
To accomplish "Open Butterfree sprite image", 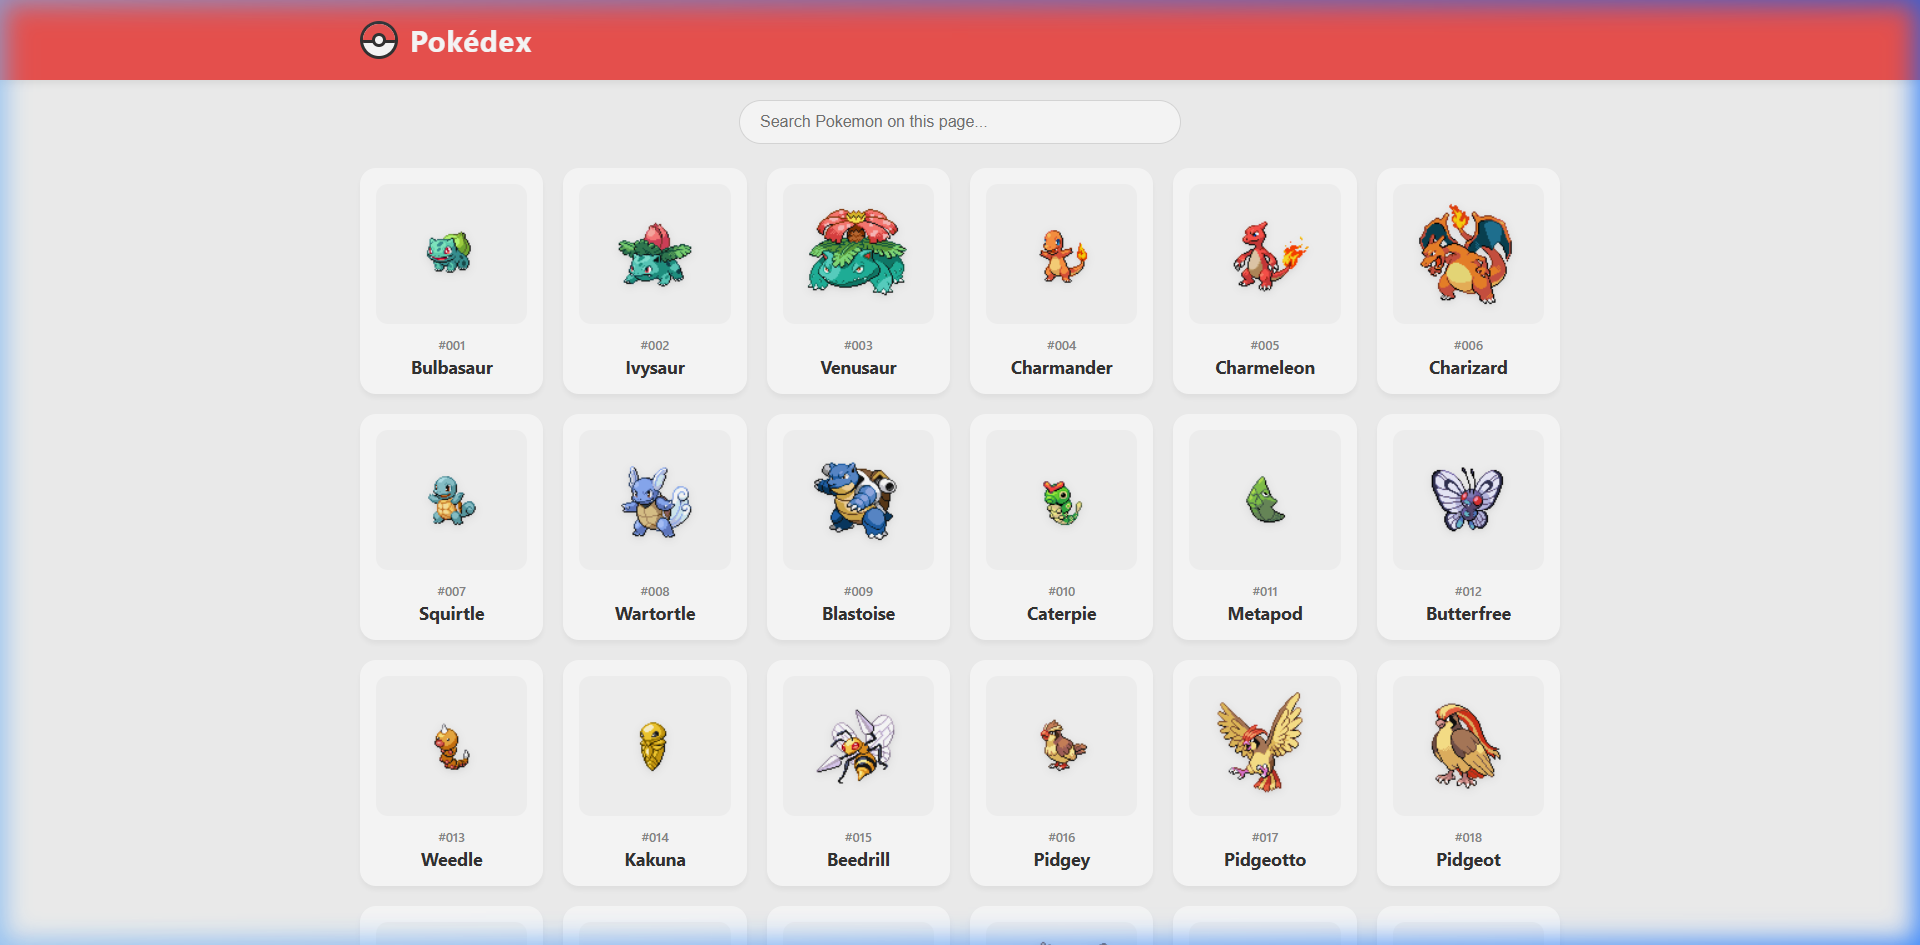I will tap(1468, 500).
